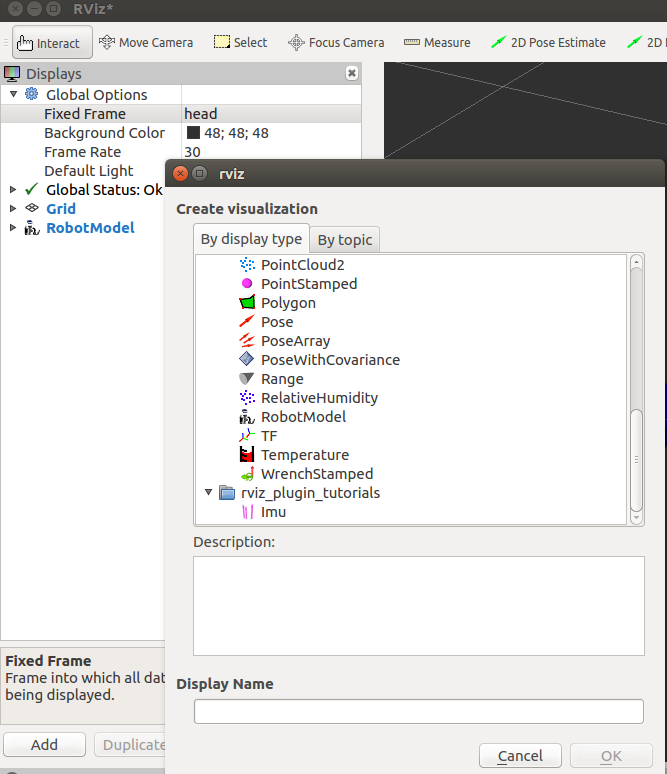Click the Grid display icon

32,208
